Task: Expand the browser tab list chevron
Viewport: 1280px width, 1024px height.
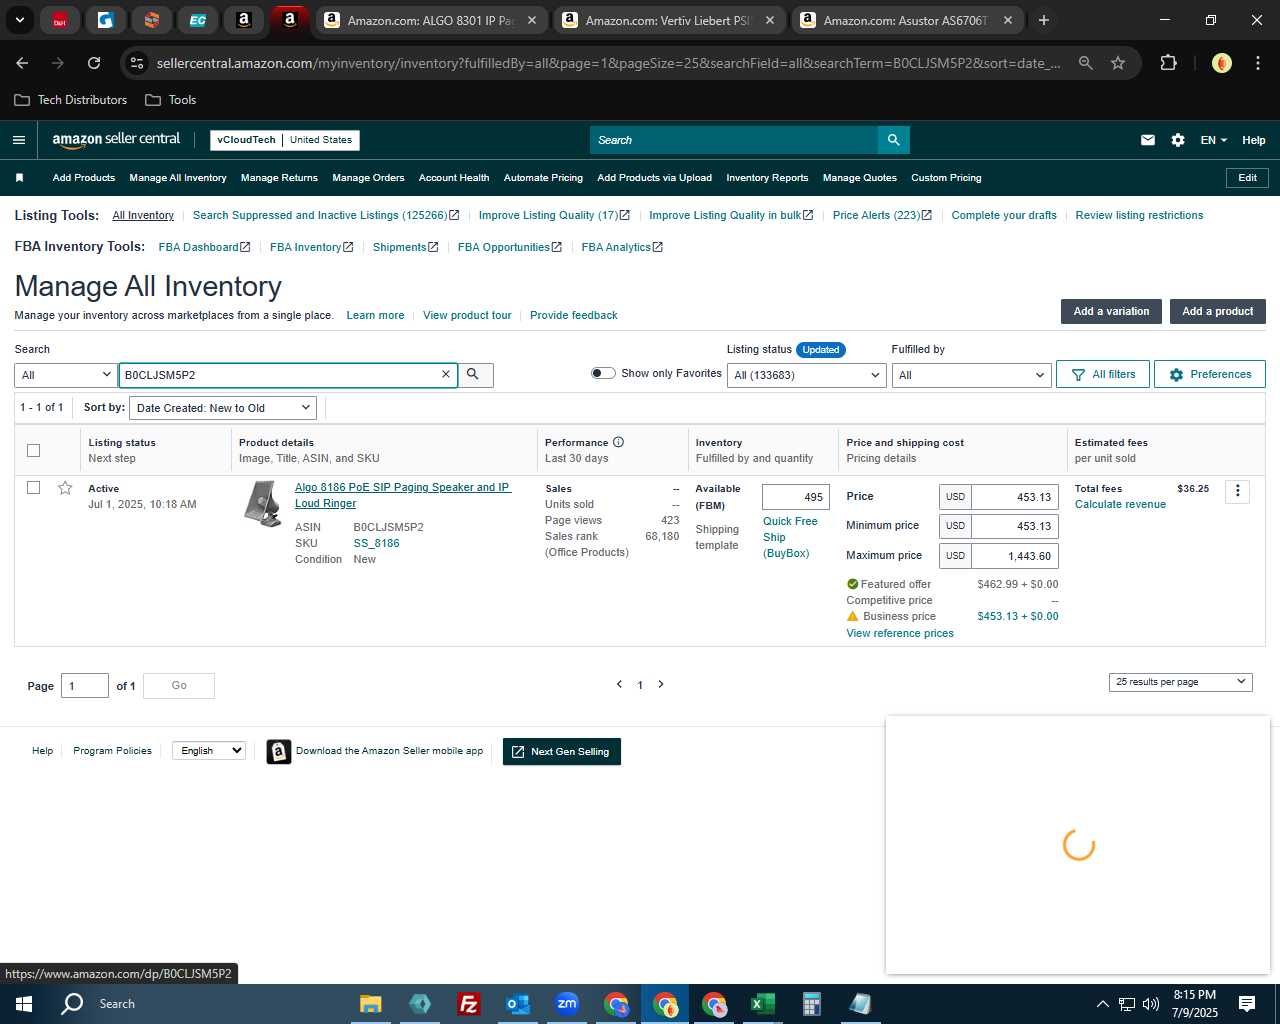Action: [19, 20]
